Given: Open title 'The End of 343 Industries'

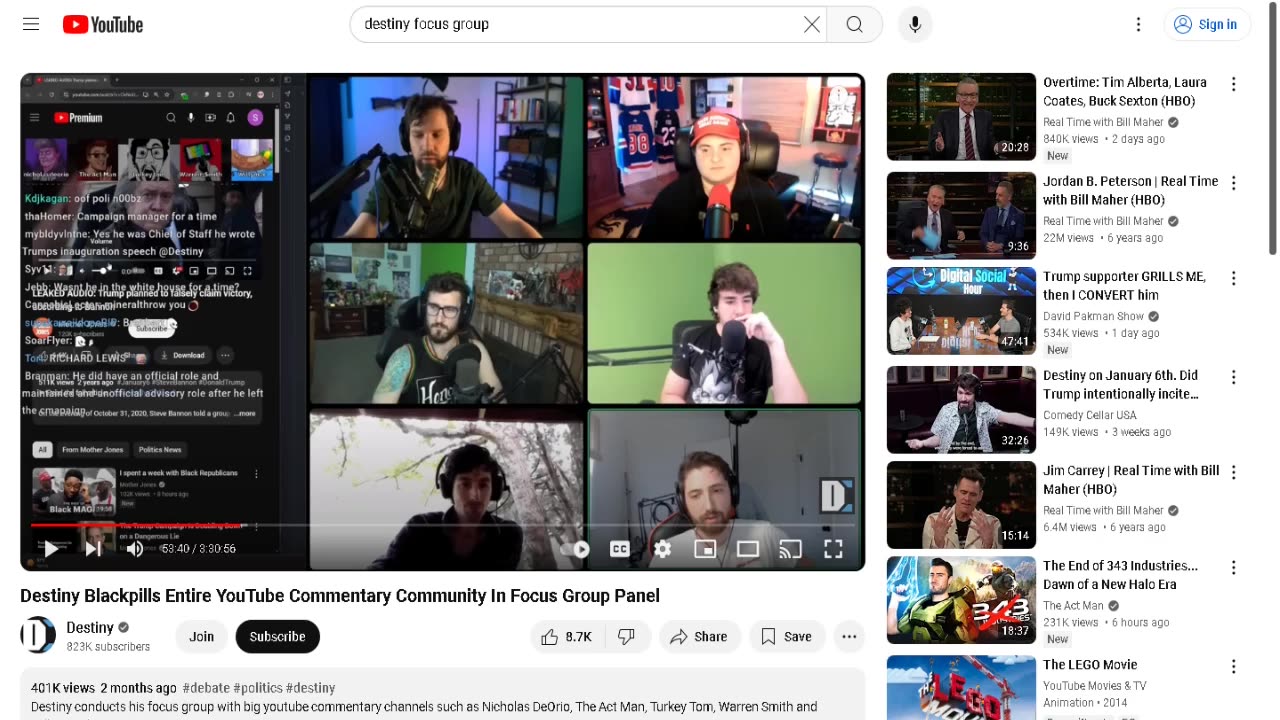Looking at the screenshot, I should [1120, 575].
